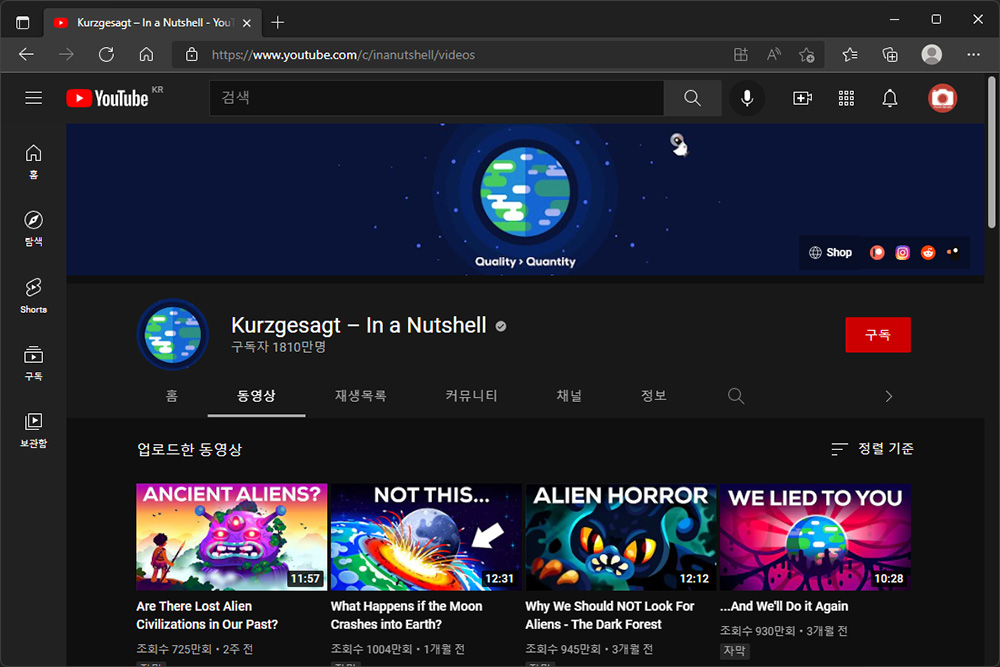Switch to the channel 홈 tab
Viewport: 1000px width, 667px height.
click(x=172, y=396)
